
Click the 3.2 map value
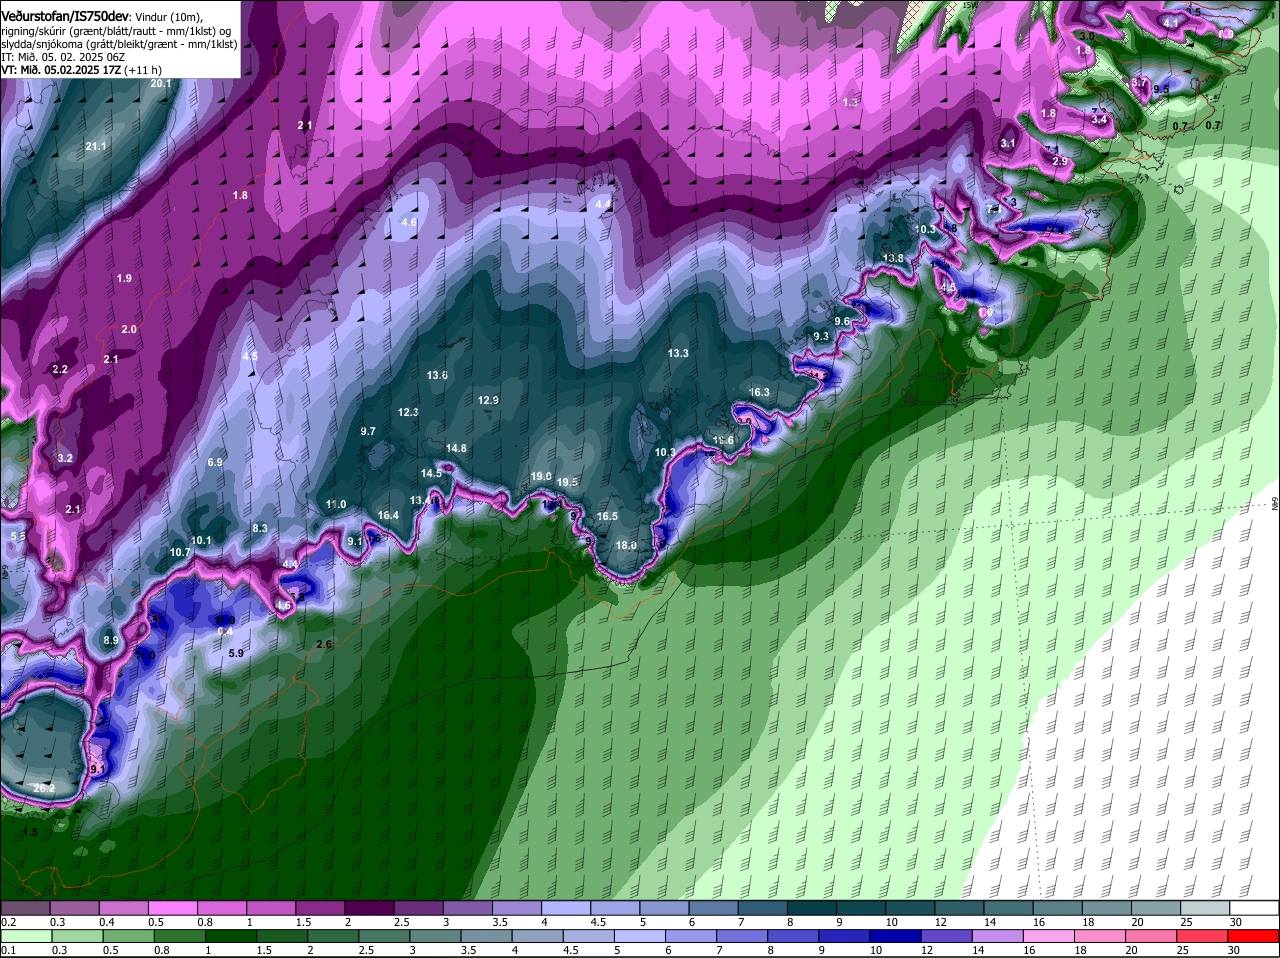click(x=65, y=458)
